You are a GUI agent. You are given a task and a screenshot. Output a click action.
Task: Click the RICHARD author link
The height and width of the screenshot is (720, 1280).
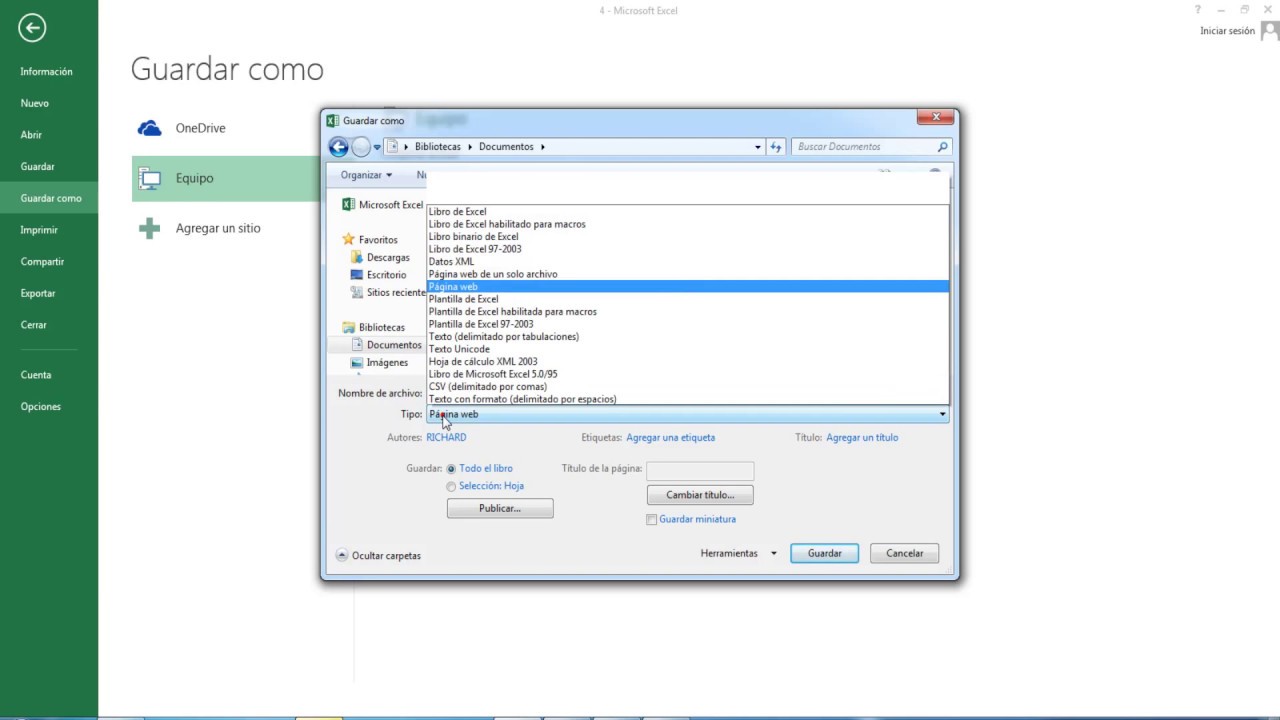coord(446,438)
